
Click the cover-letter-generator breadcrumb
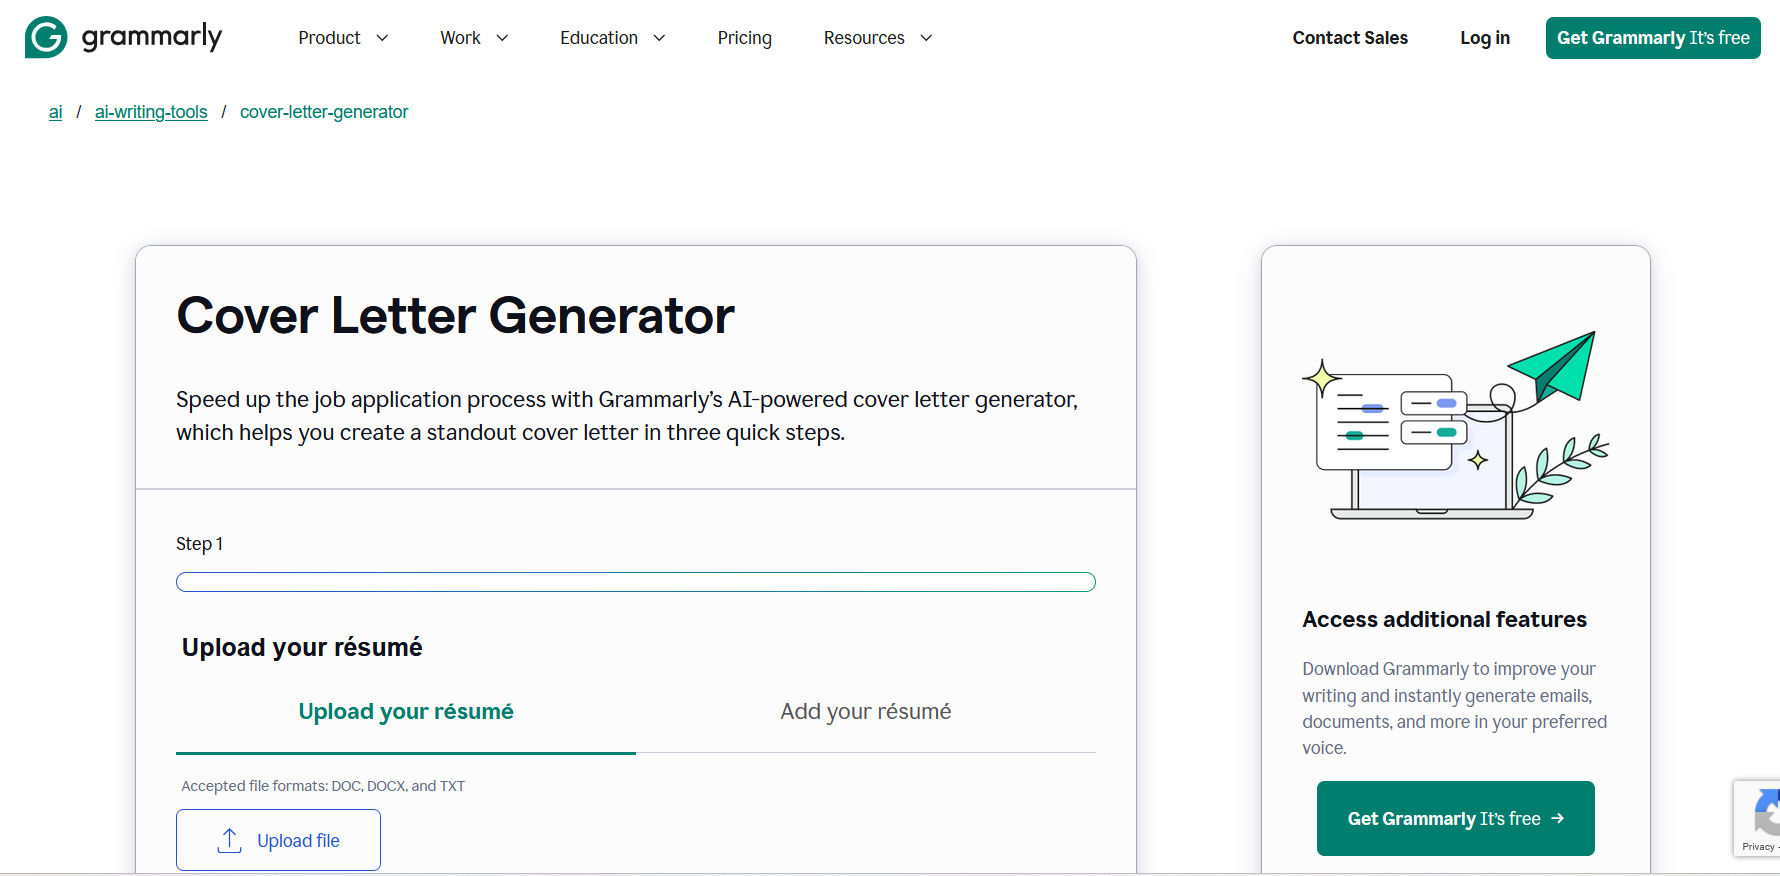pyautogui.click(x=324, y=112)
